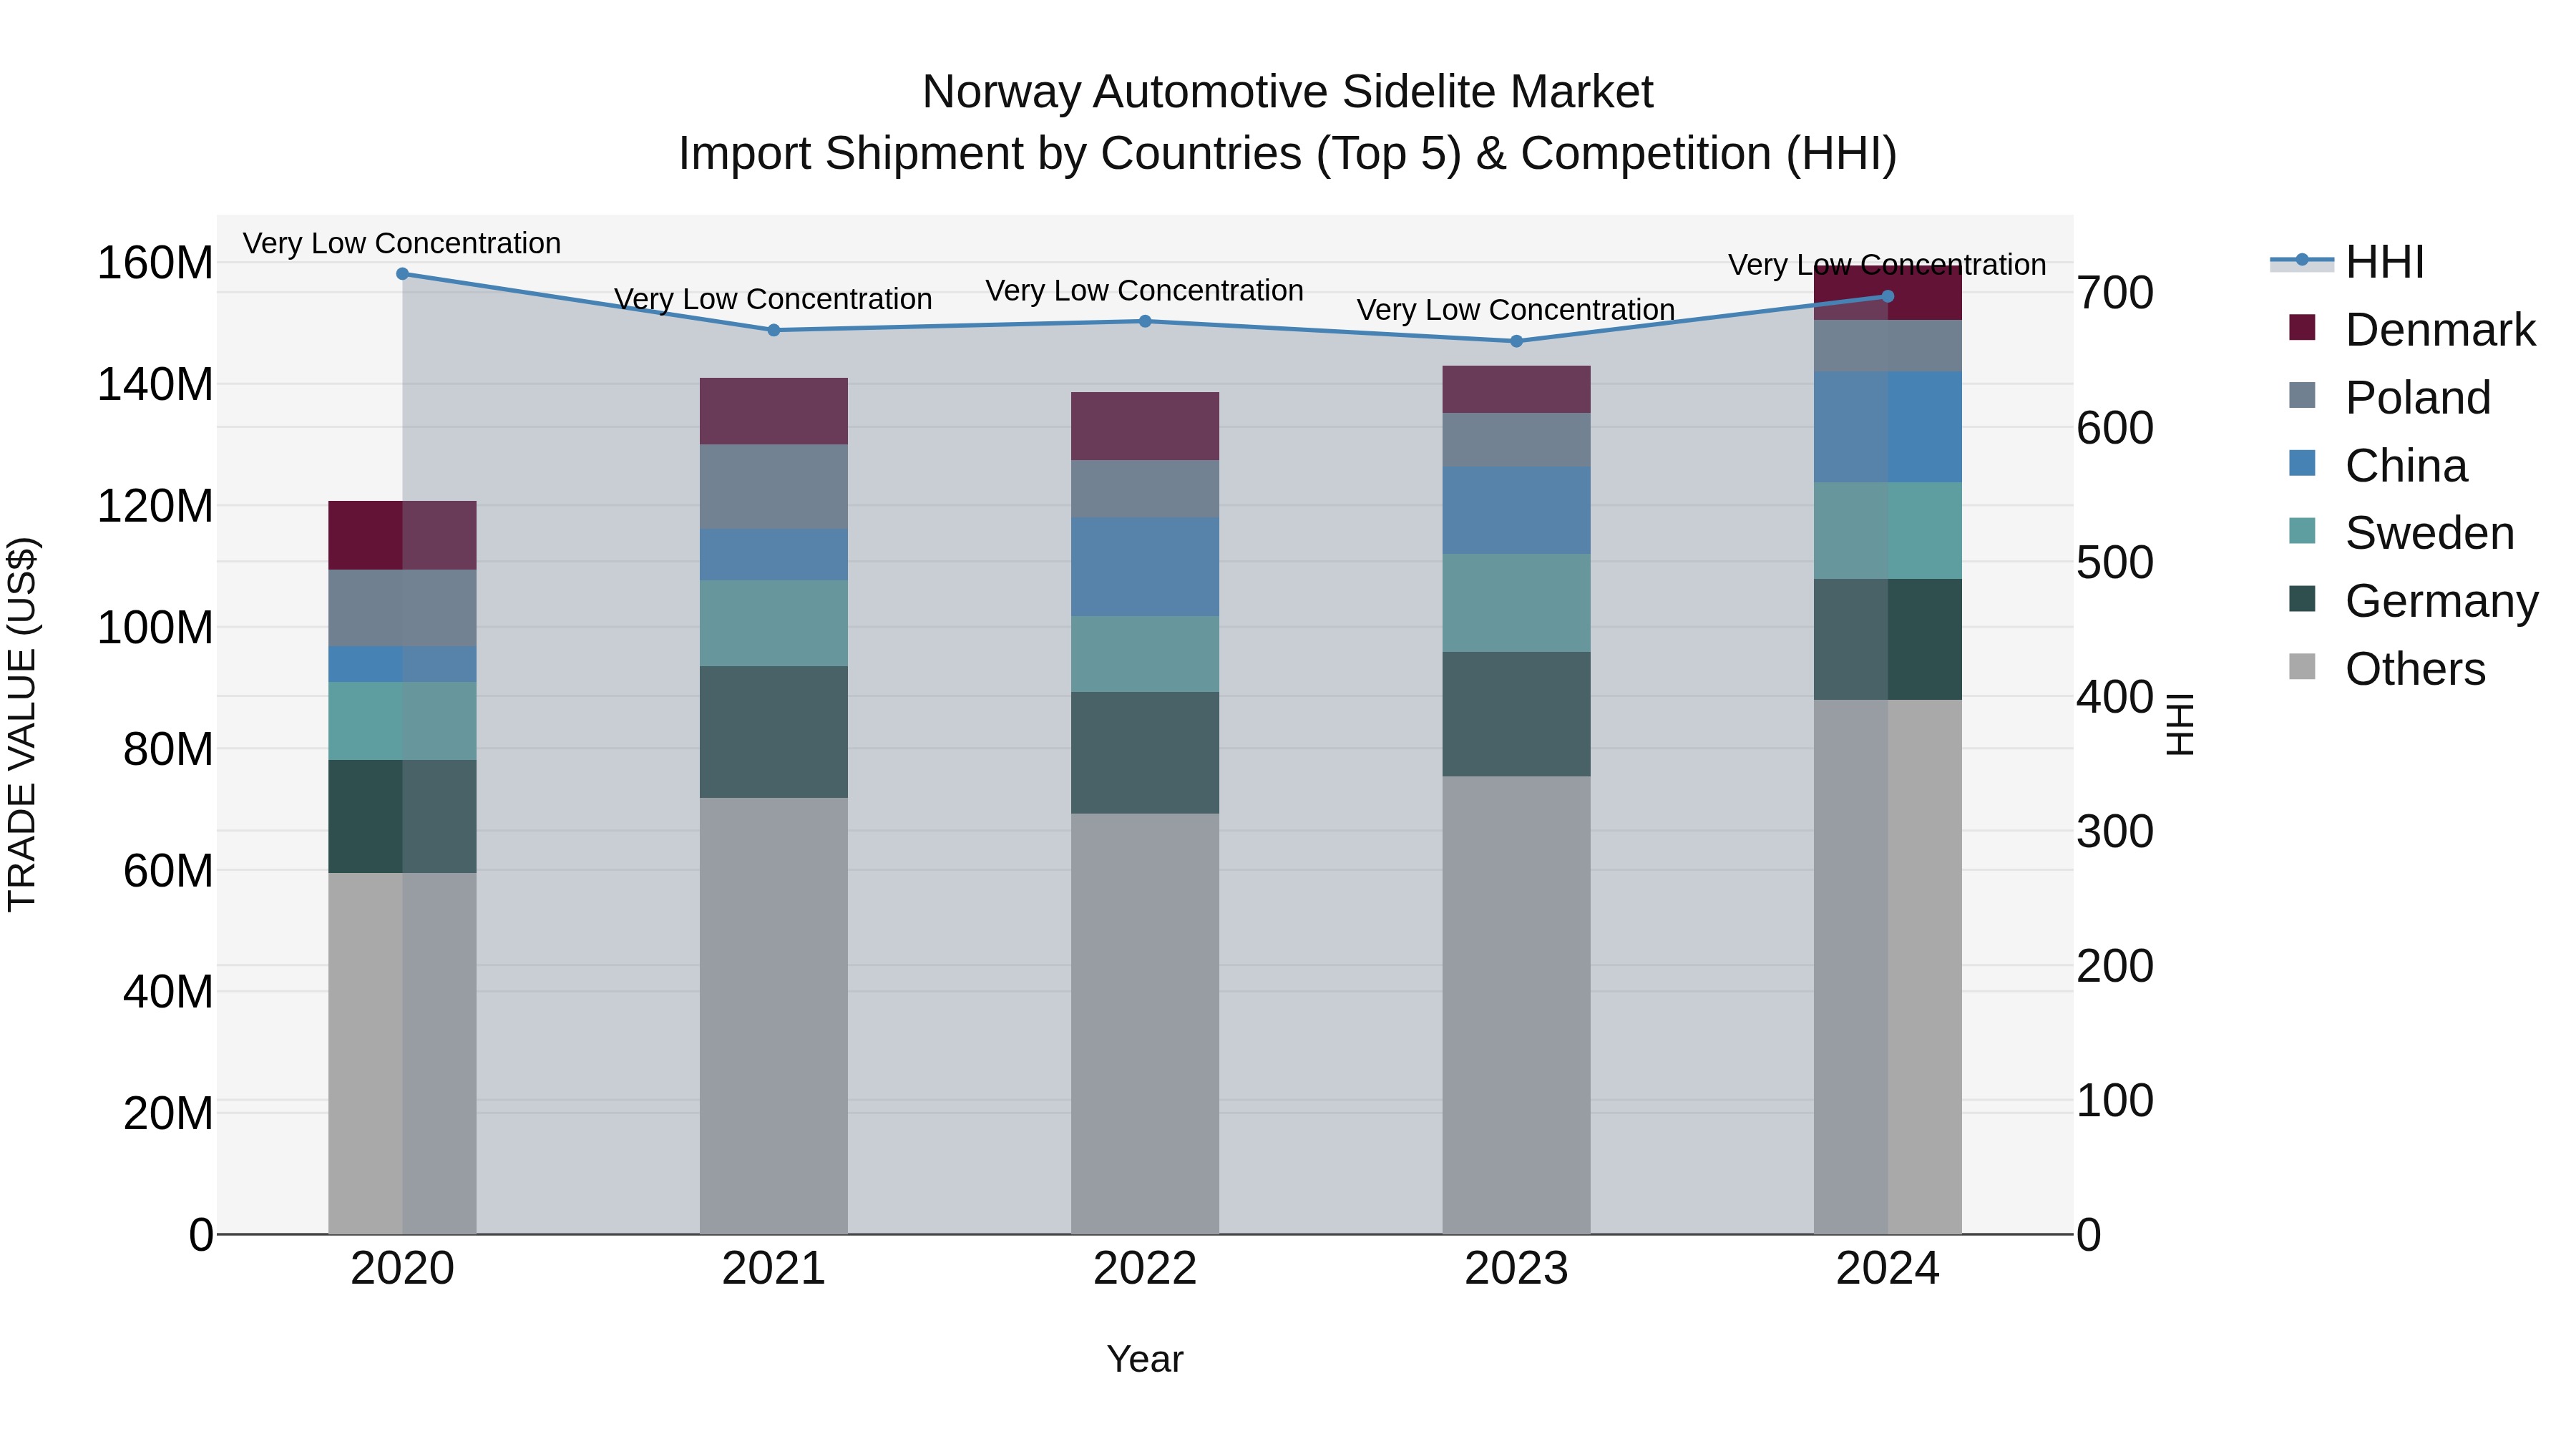The image size is (2576, 1449).
Task: Click the China blue legend swatch
Action: click(x=2302, y=463)
